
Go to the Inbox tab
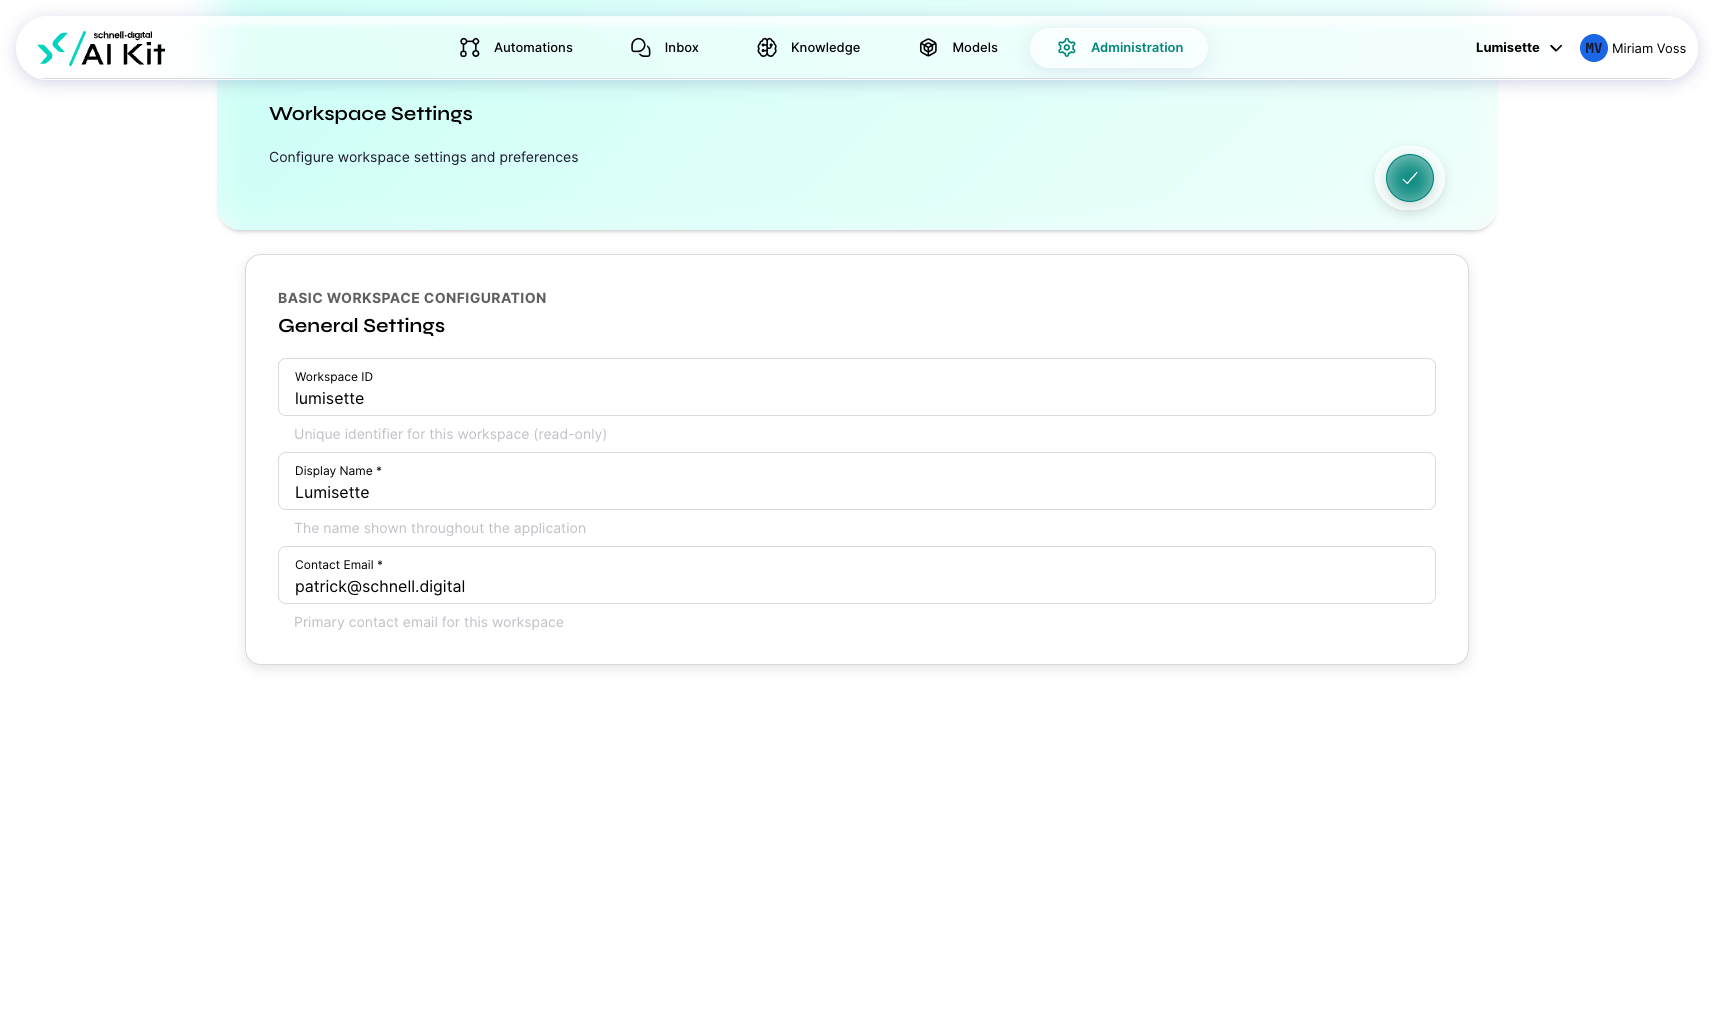click(665, 48)
